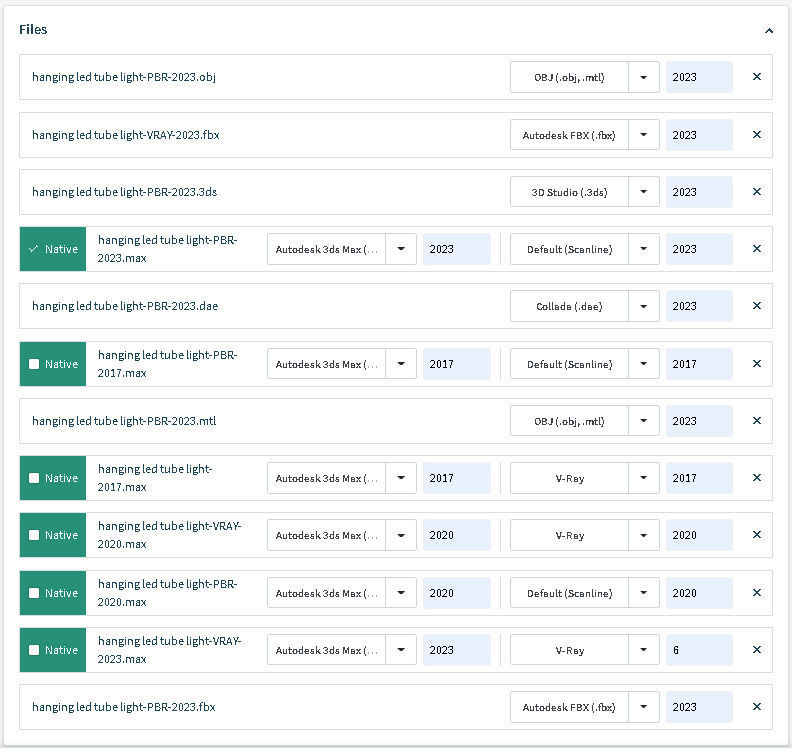Remove the hanging led tube light-PBR-2023.obj file
This screenshot has width=792, height=751.
click(756, 77)
